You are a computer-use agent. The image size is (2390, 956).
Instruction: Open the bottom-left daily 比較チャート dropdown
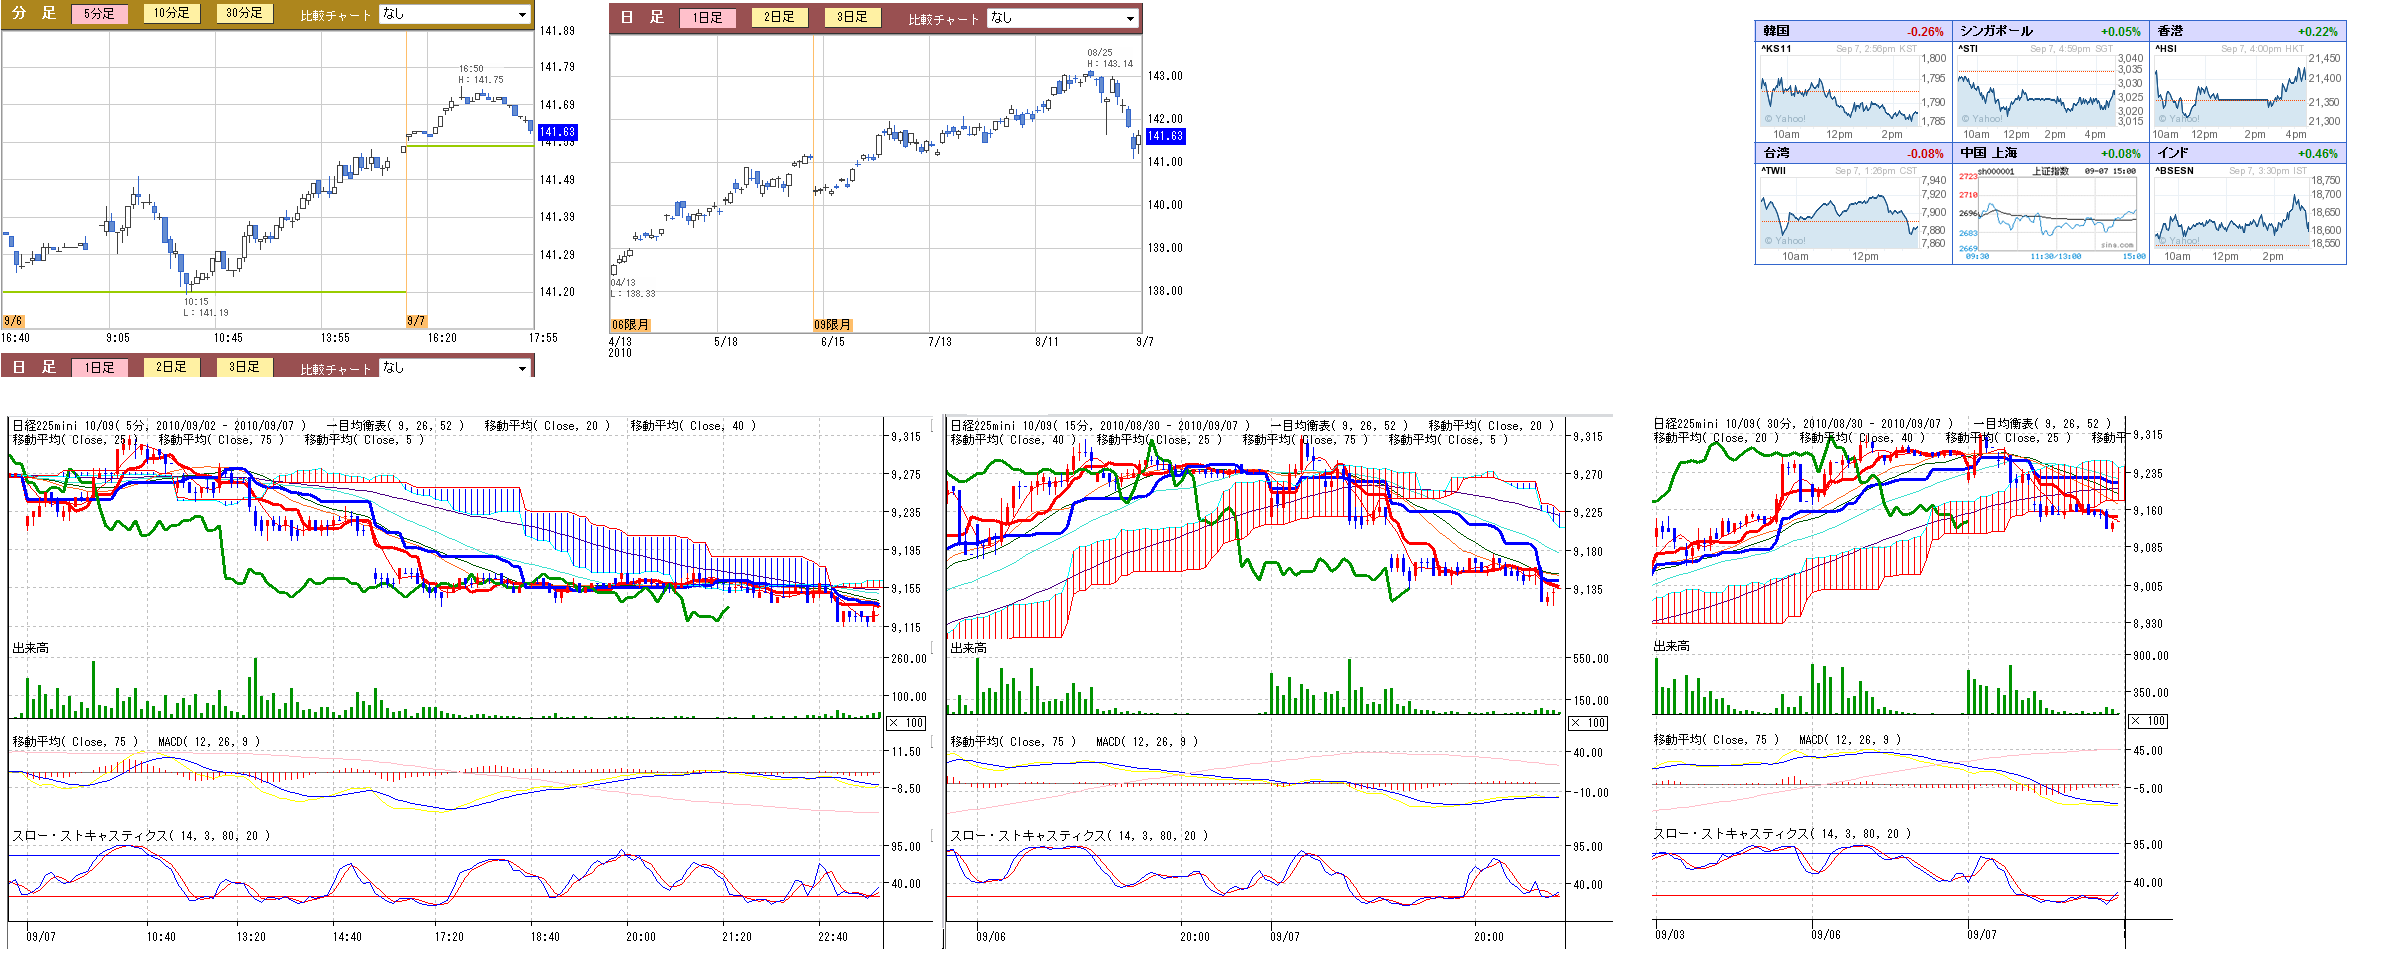pyautogui.click(x=455, y=368)
